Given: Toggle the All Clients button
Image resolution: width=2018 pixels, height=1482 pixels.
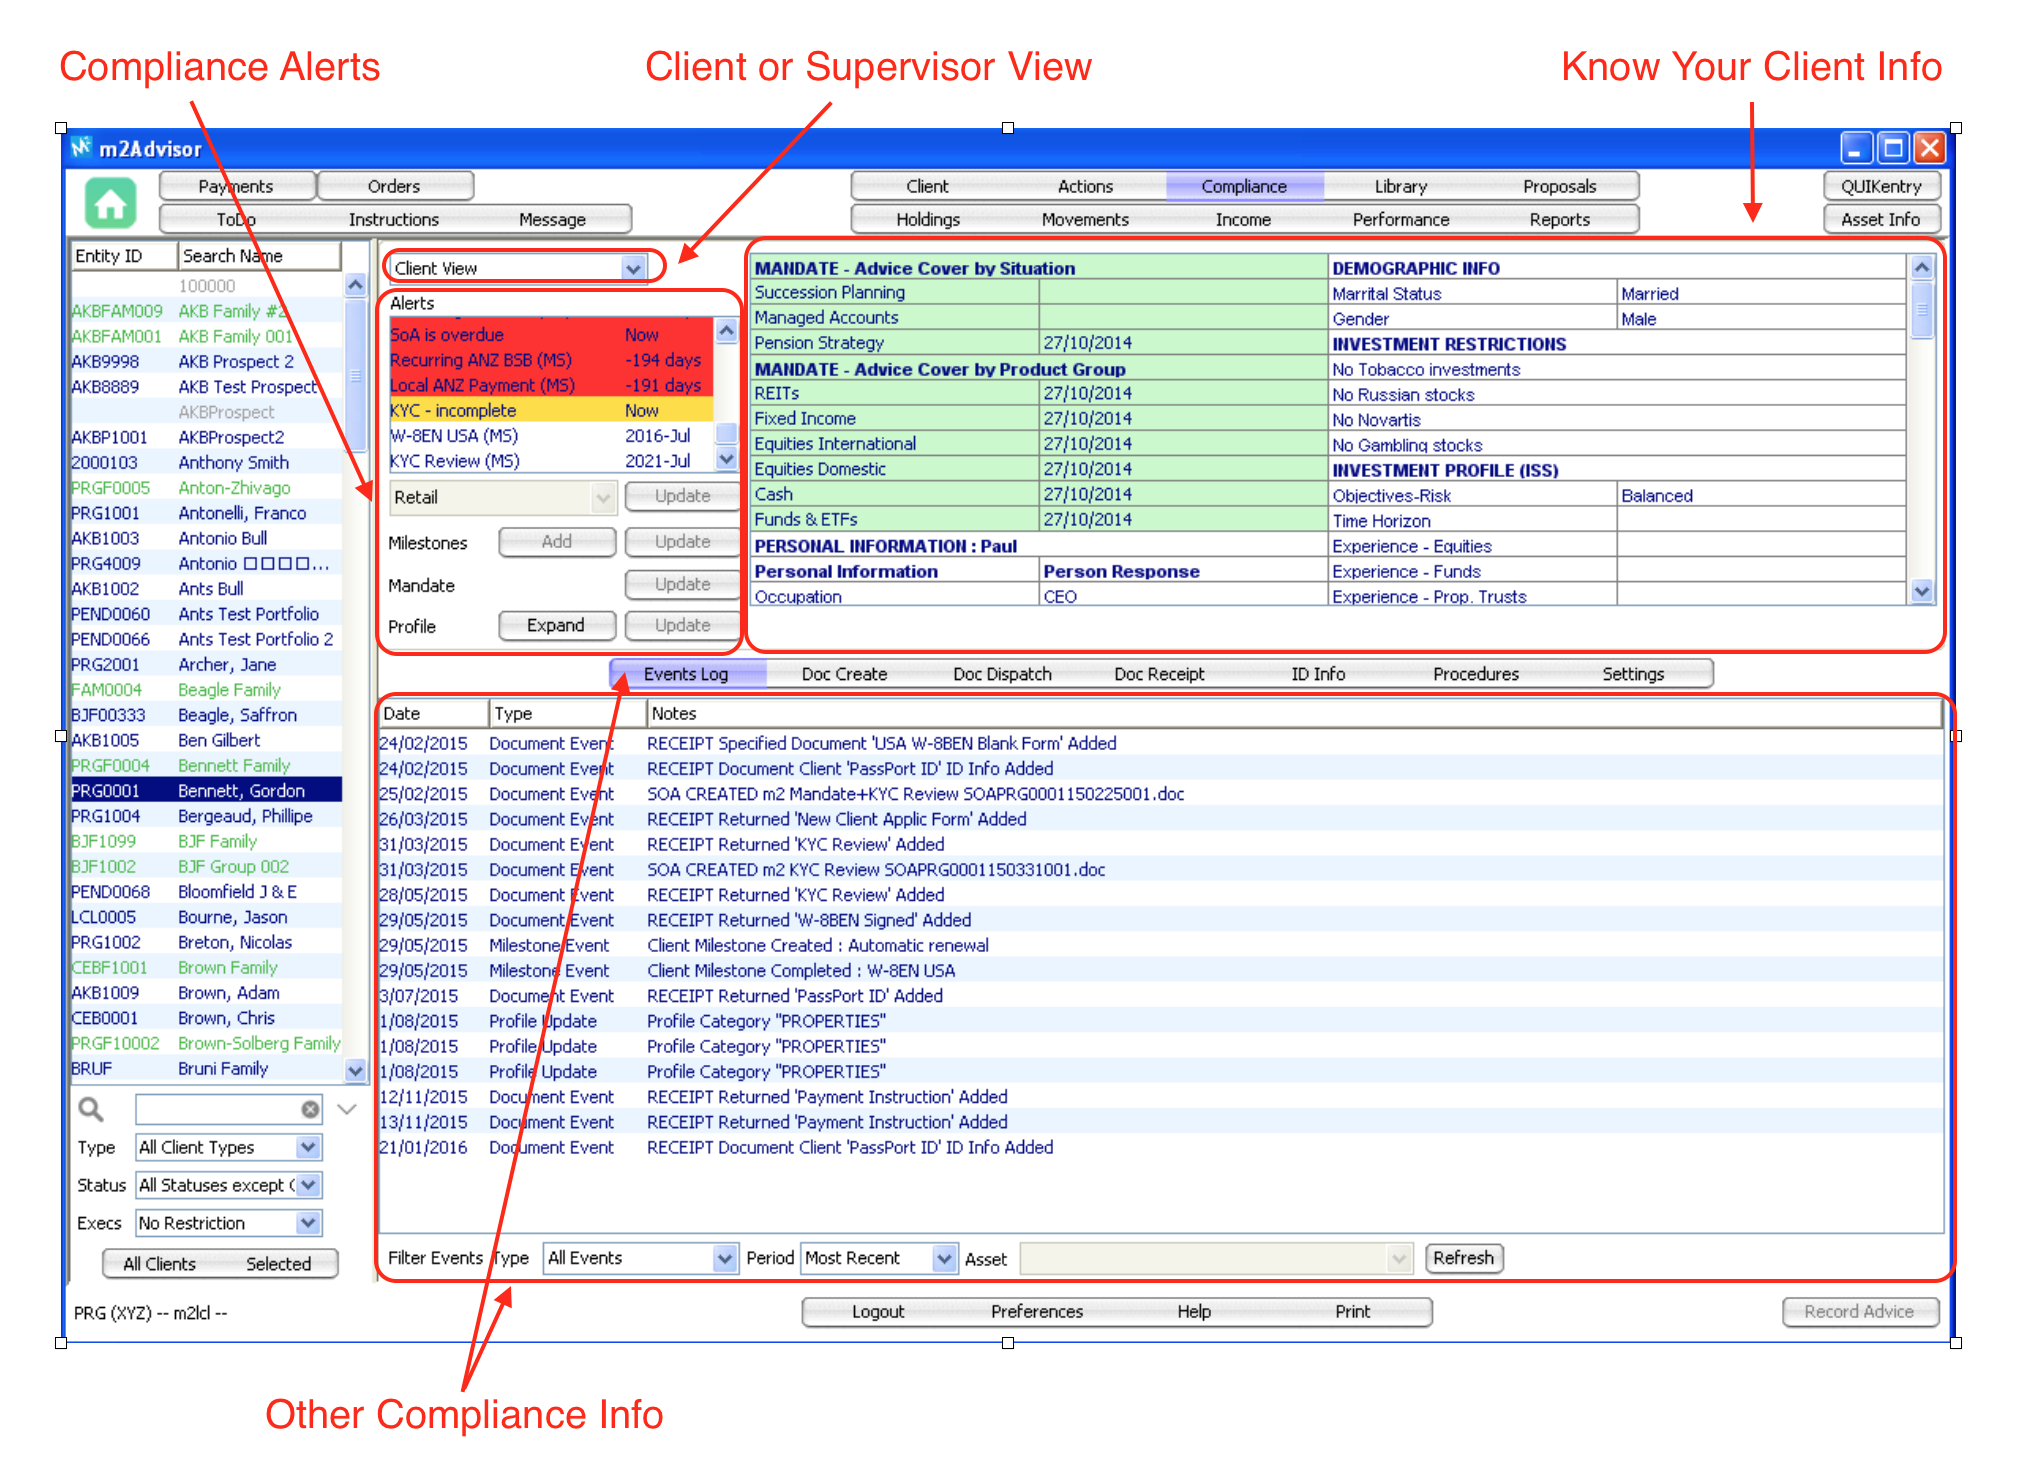Looking at the screenshot, I should click(159, 1264).
